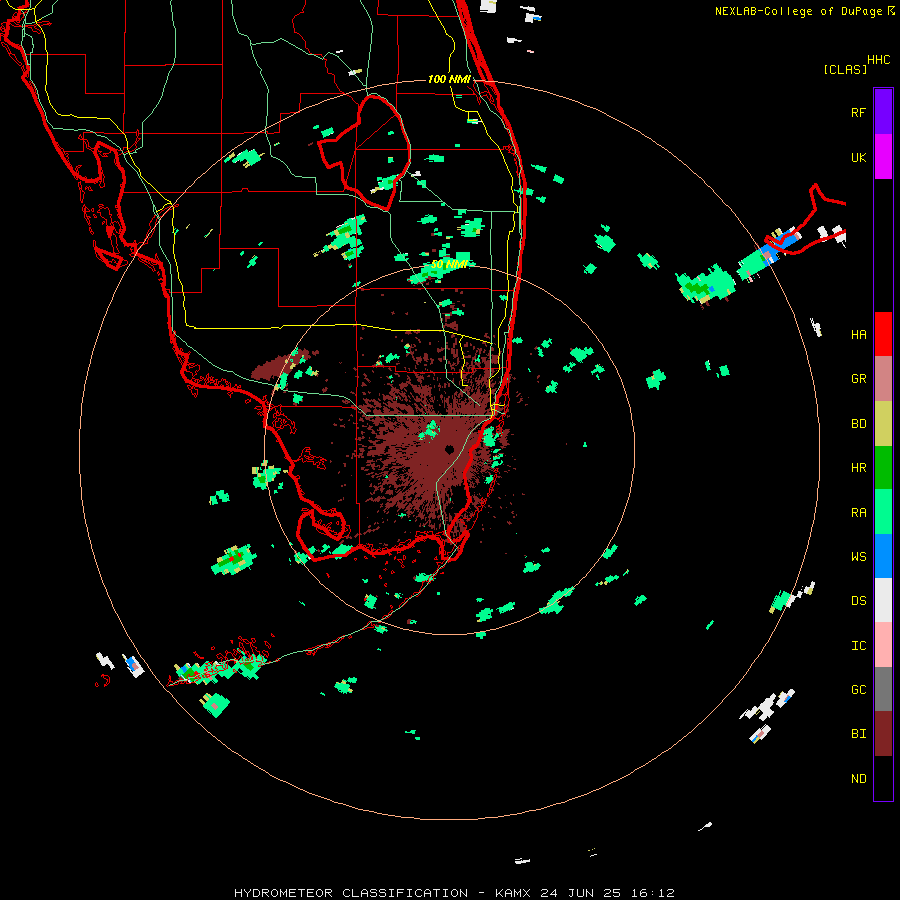Image resolution: width=900 pixels, height=900 pixels.
Task: Select the BD yellow legend swatch
Action: tap(883, 424)
